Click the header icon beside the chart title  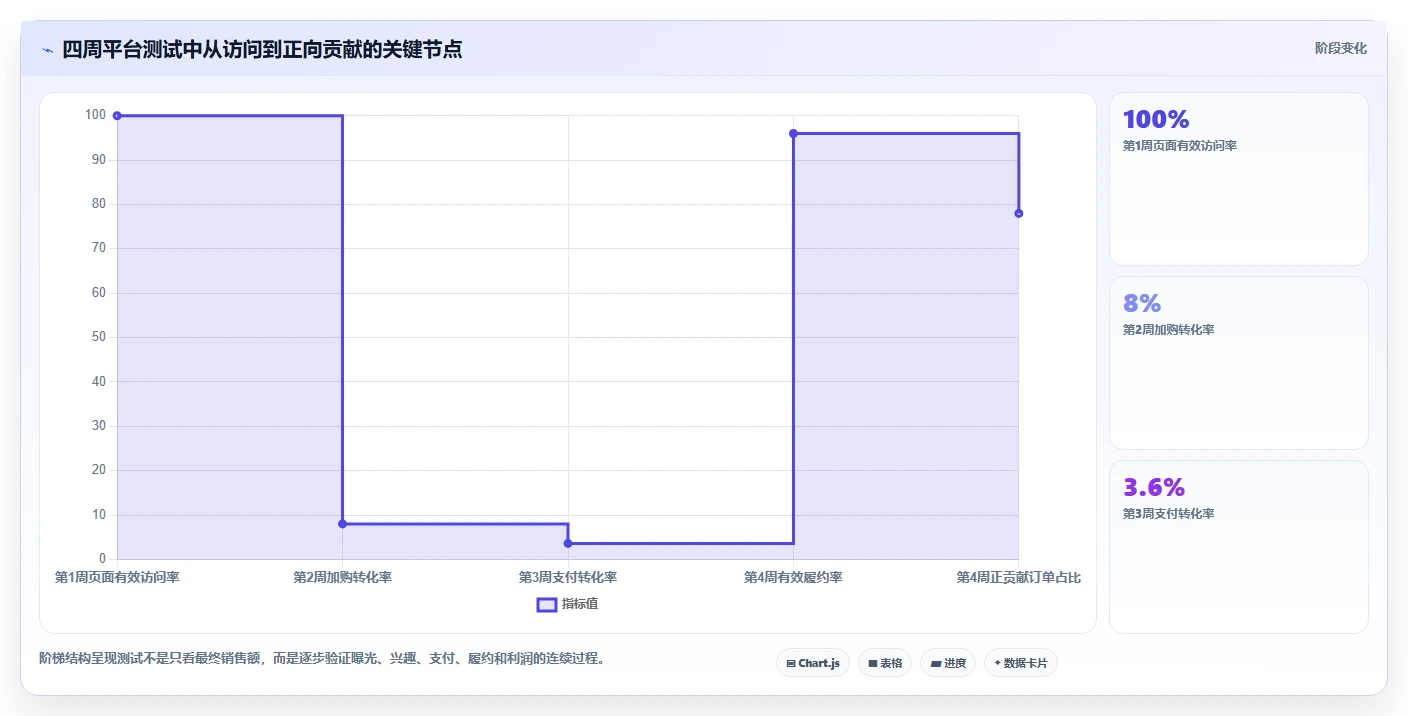pyautogui.click(x=47, y=50)
